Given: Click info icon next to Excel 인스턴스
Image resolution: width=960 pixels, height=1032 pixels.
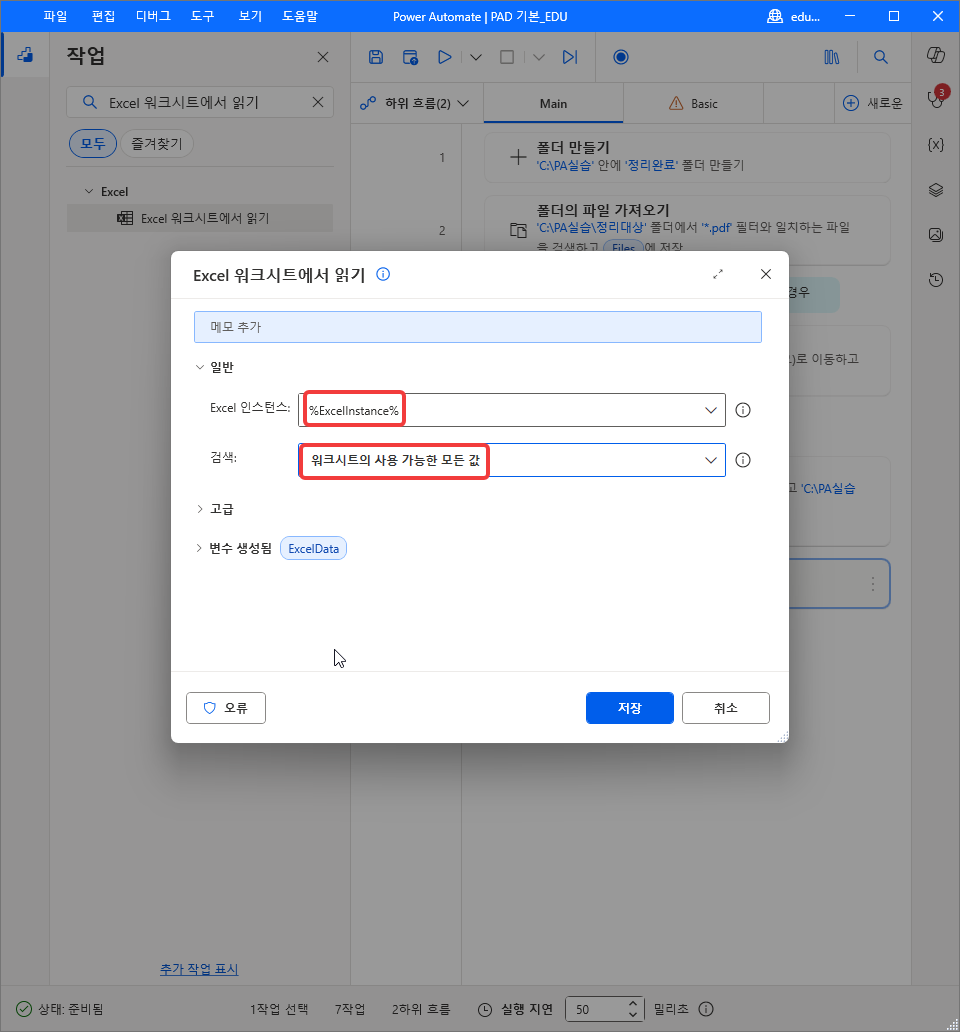Looking at the screenshot, I should click(x=743, y=410).
